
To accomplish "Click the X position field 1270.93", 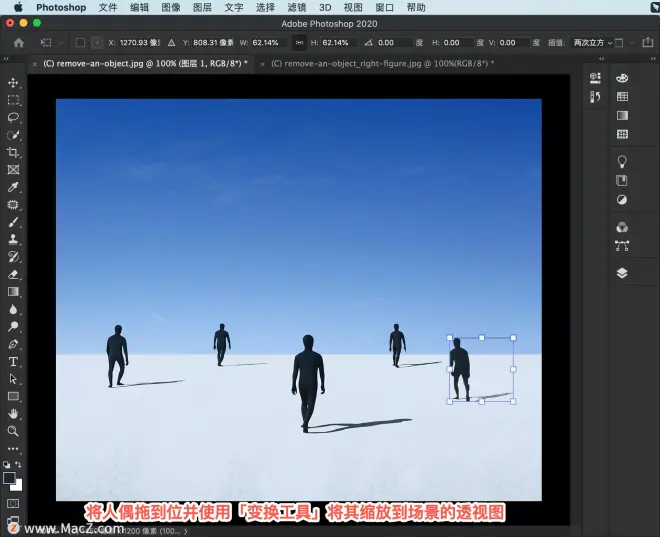I will [139, 43].
